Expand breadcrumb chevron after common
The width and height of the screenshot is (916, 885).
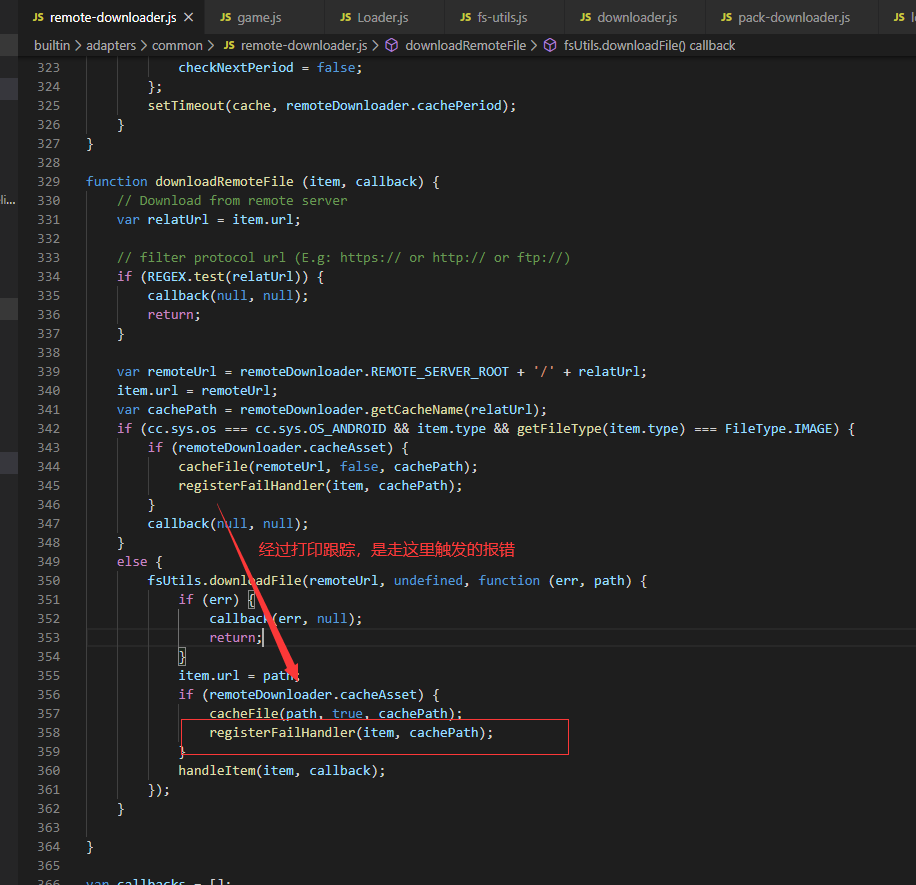[211, 46]
